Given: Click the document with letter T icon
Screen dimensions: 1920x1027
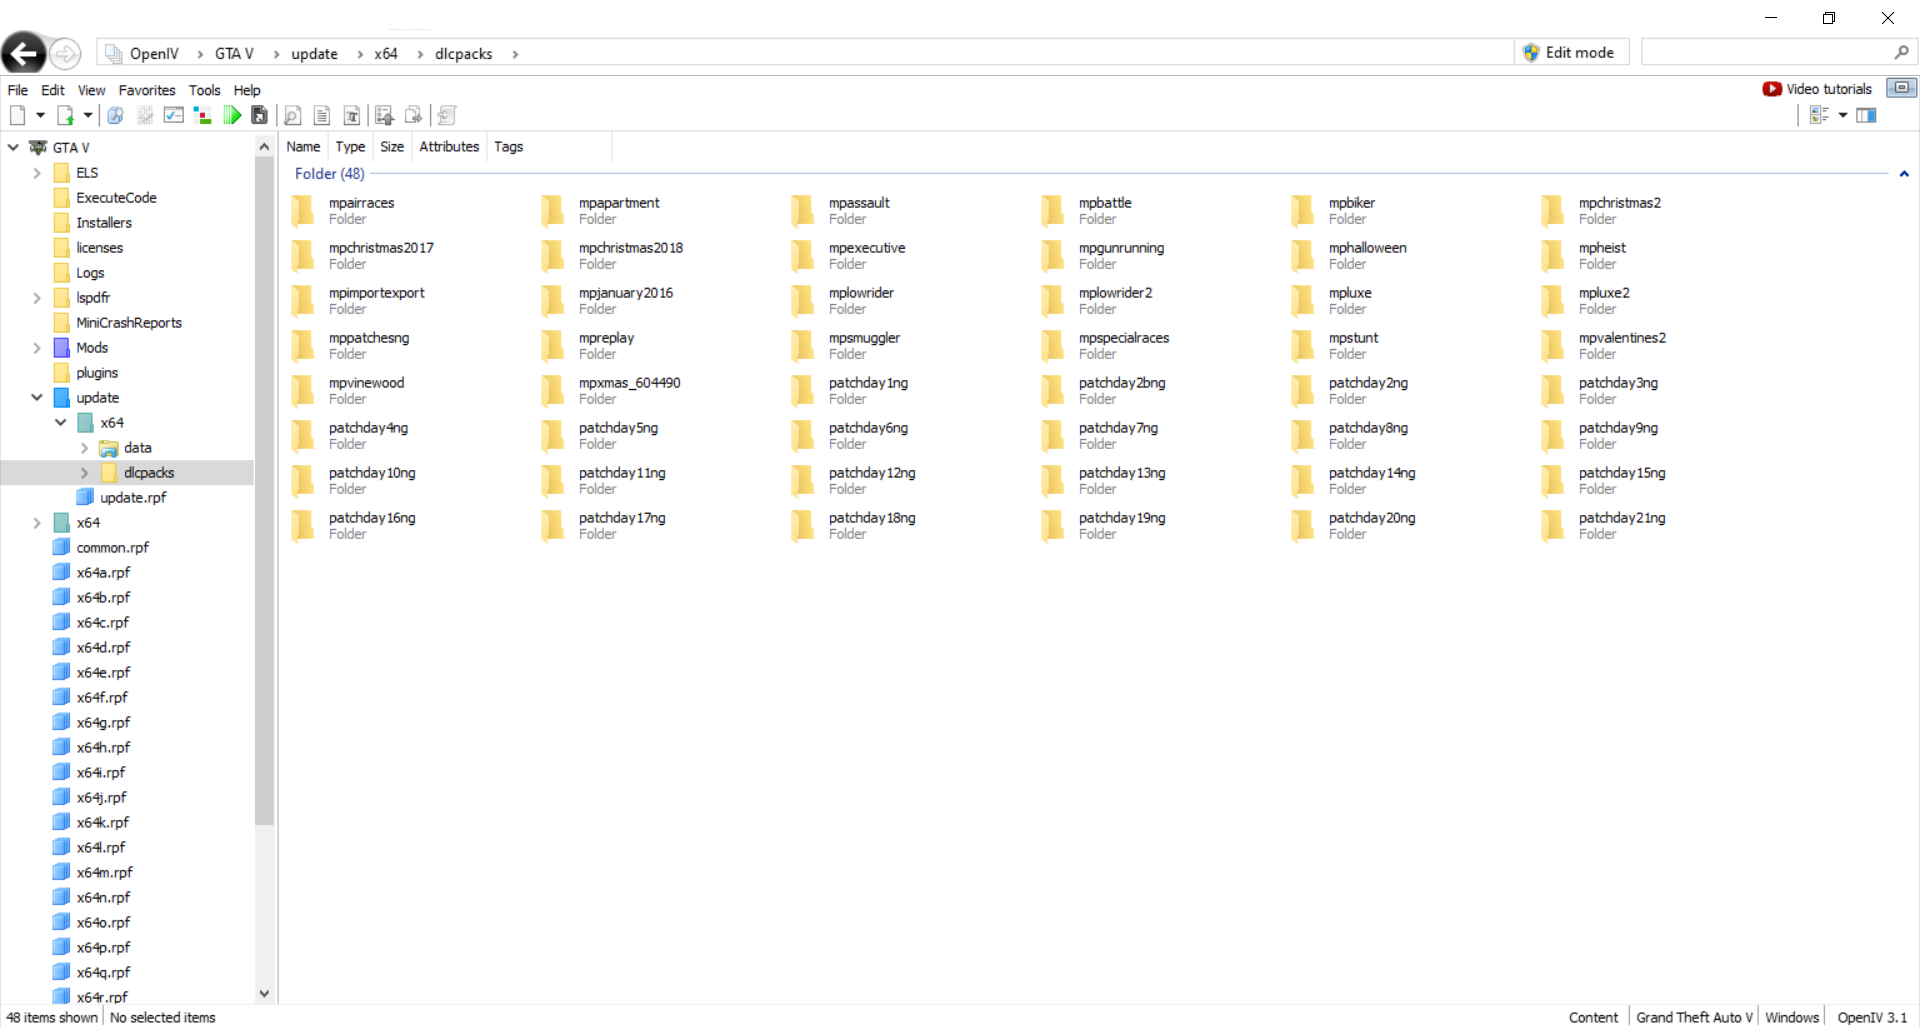Looking at the screenshot, I should [352, 116].
